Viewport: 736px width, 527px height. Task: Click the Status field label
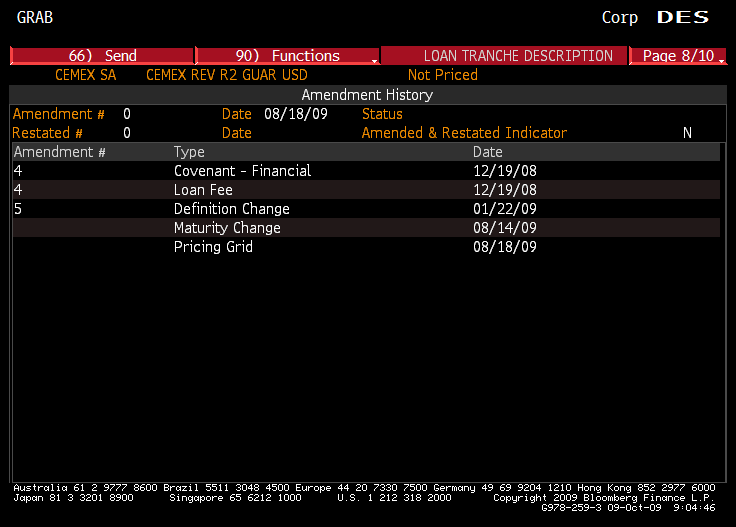382,114
